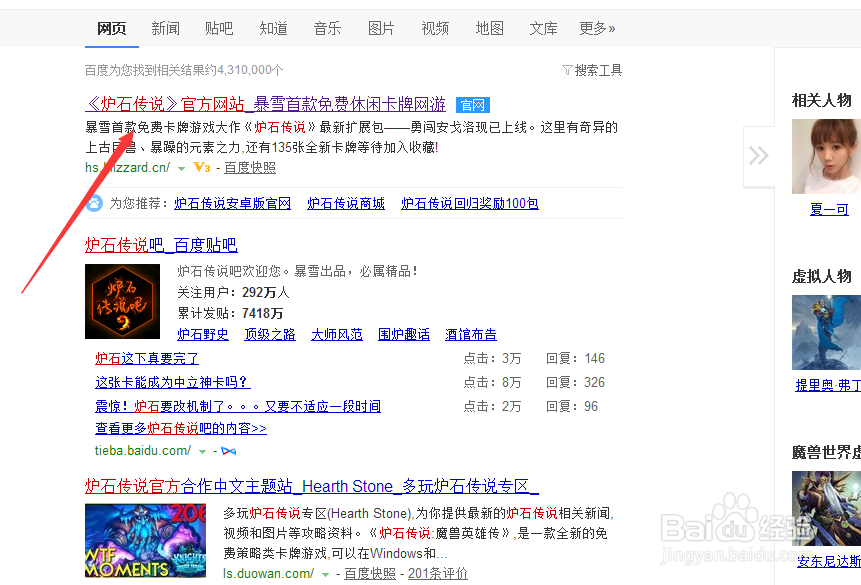This screenshot has width=861, height=585.
Task: Open 炉石传说回归奖励100包 suggestion
Action: (469, 203)
